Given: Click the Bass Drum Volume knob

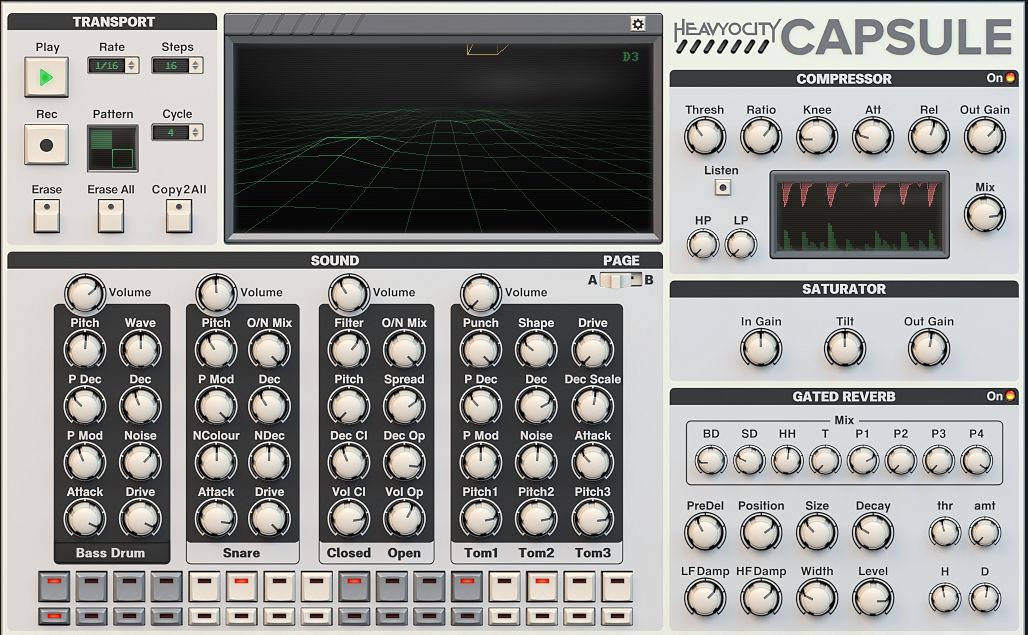Looking at the screenshot, I should pyautogui.click(x=85, y=294).
